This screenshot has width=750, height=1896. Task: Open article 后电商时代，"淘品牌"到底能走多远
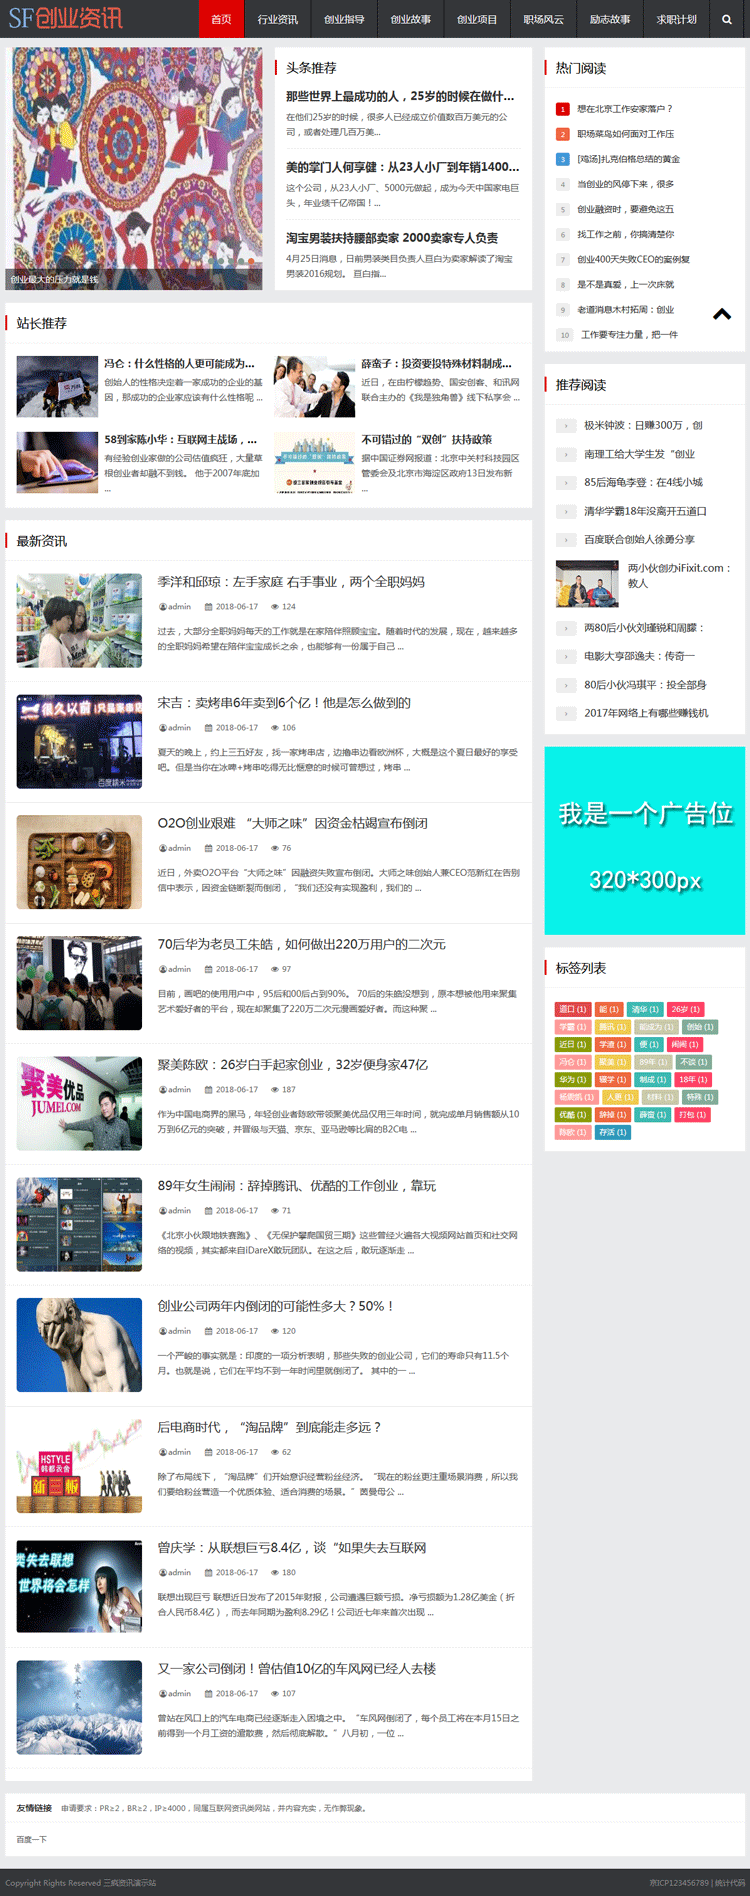pyautogui.click(x=269, y=1428)
